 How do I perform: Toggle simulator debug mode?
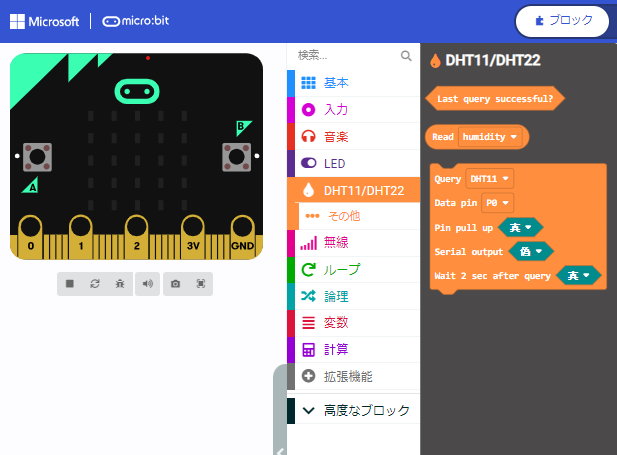point(120,284)
